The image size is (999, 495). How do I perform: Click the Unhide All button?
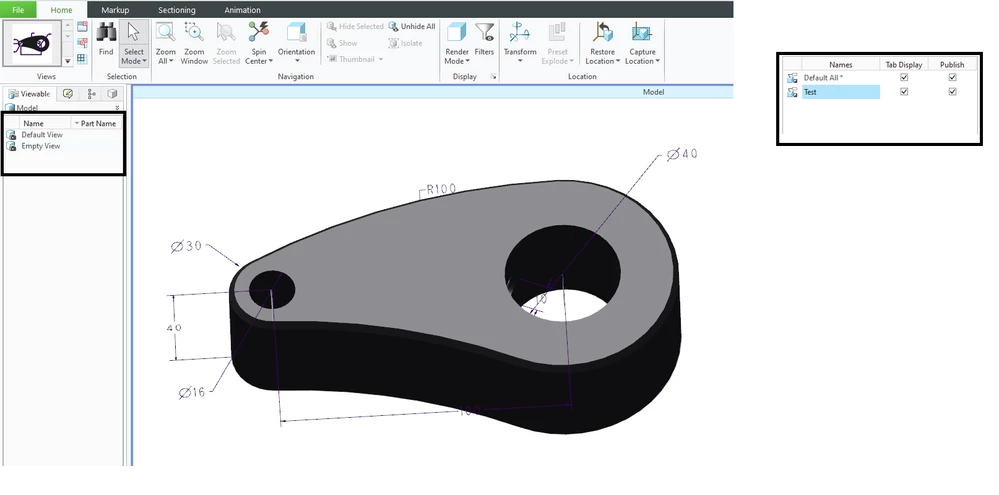tap(412, 26)
